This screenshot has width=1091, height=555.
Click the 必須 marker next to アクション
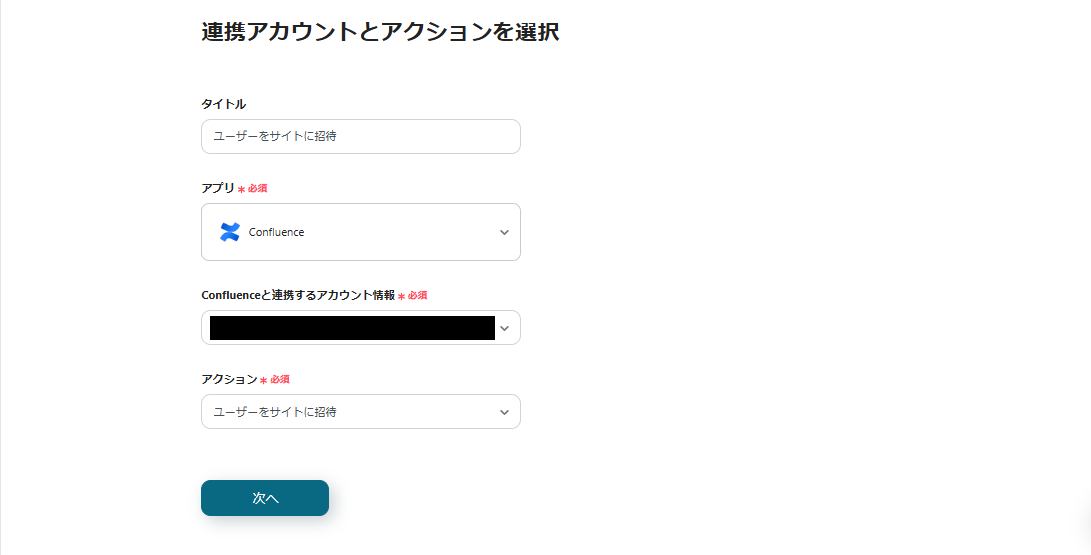[280, 380]
